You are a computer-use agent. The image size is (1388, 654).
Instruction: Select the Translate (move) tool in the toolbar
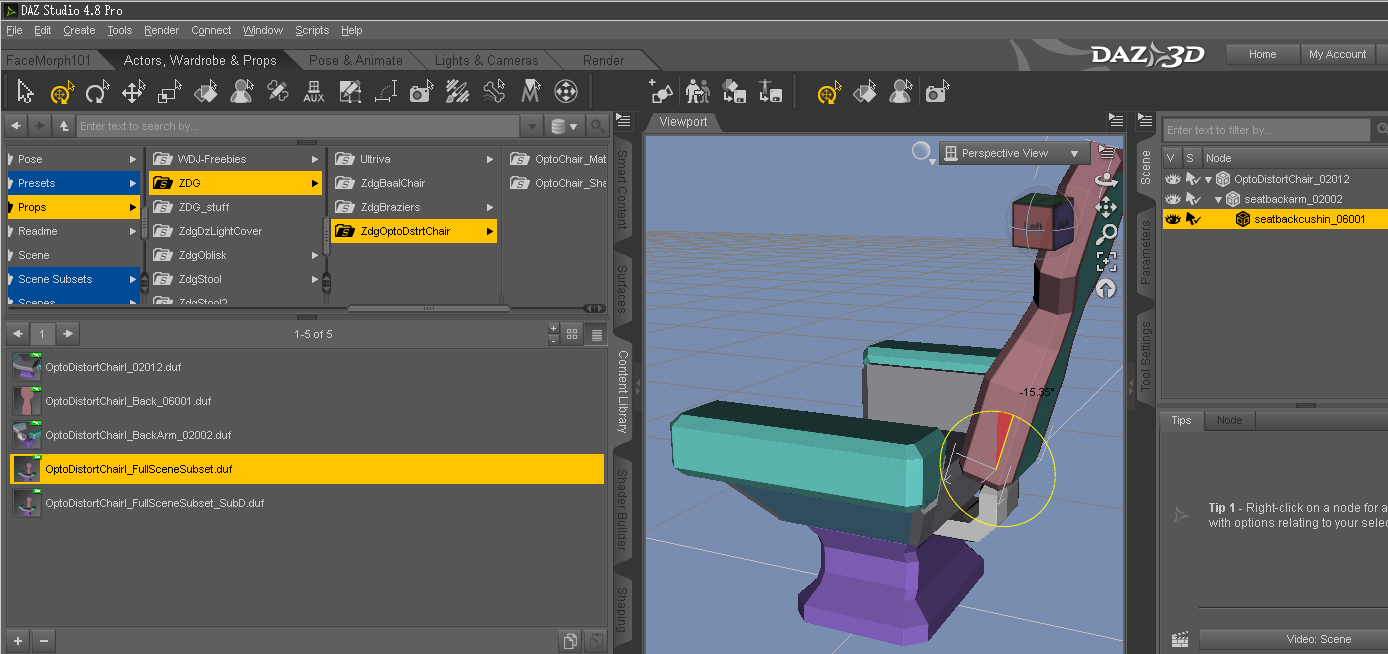click(133, 93)
